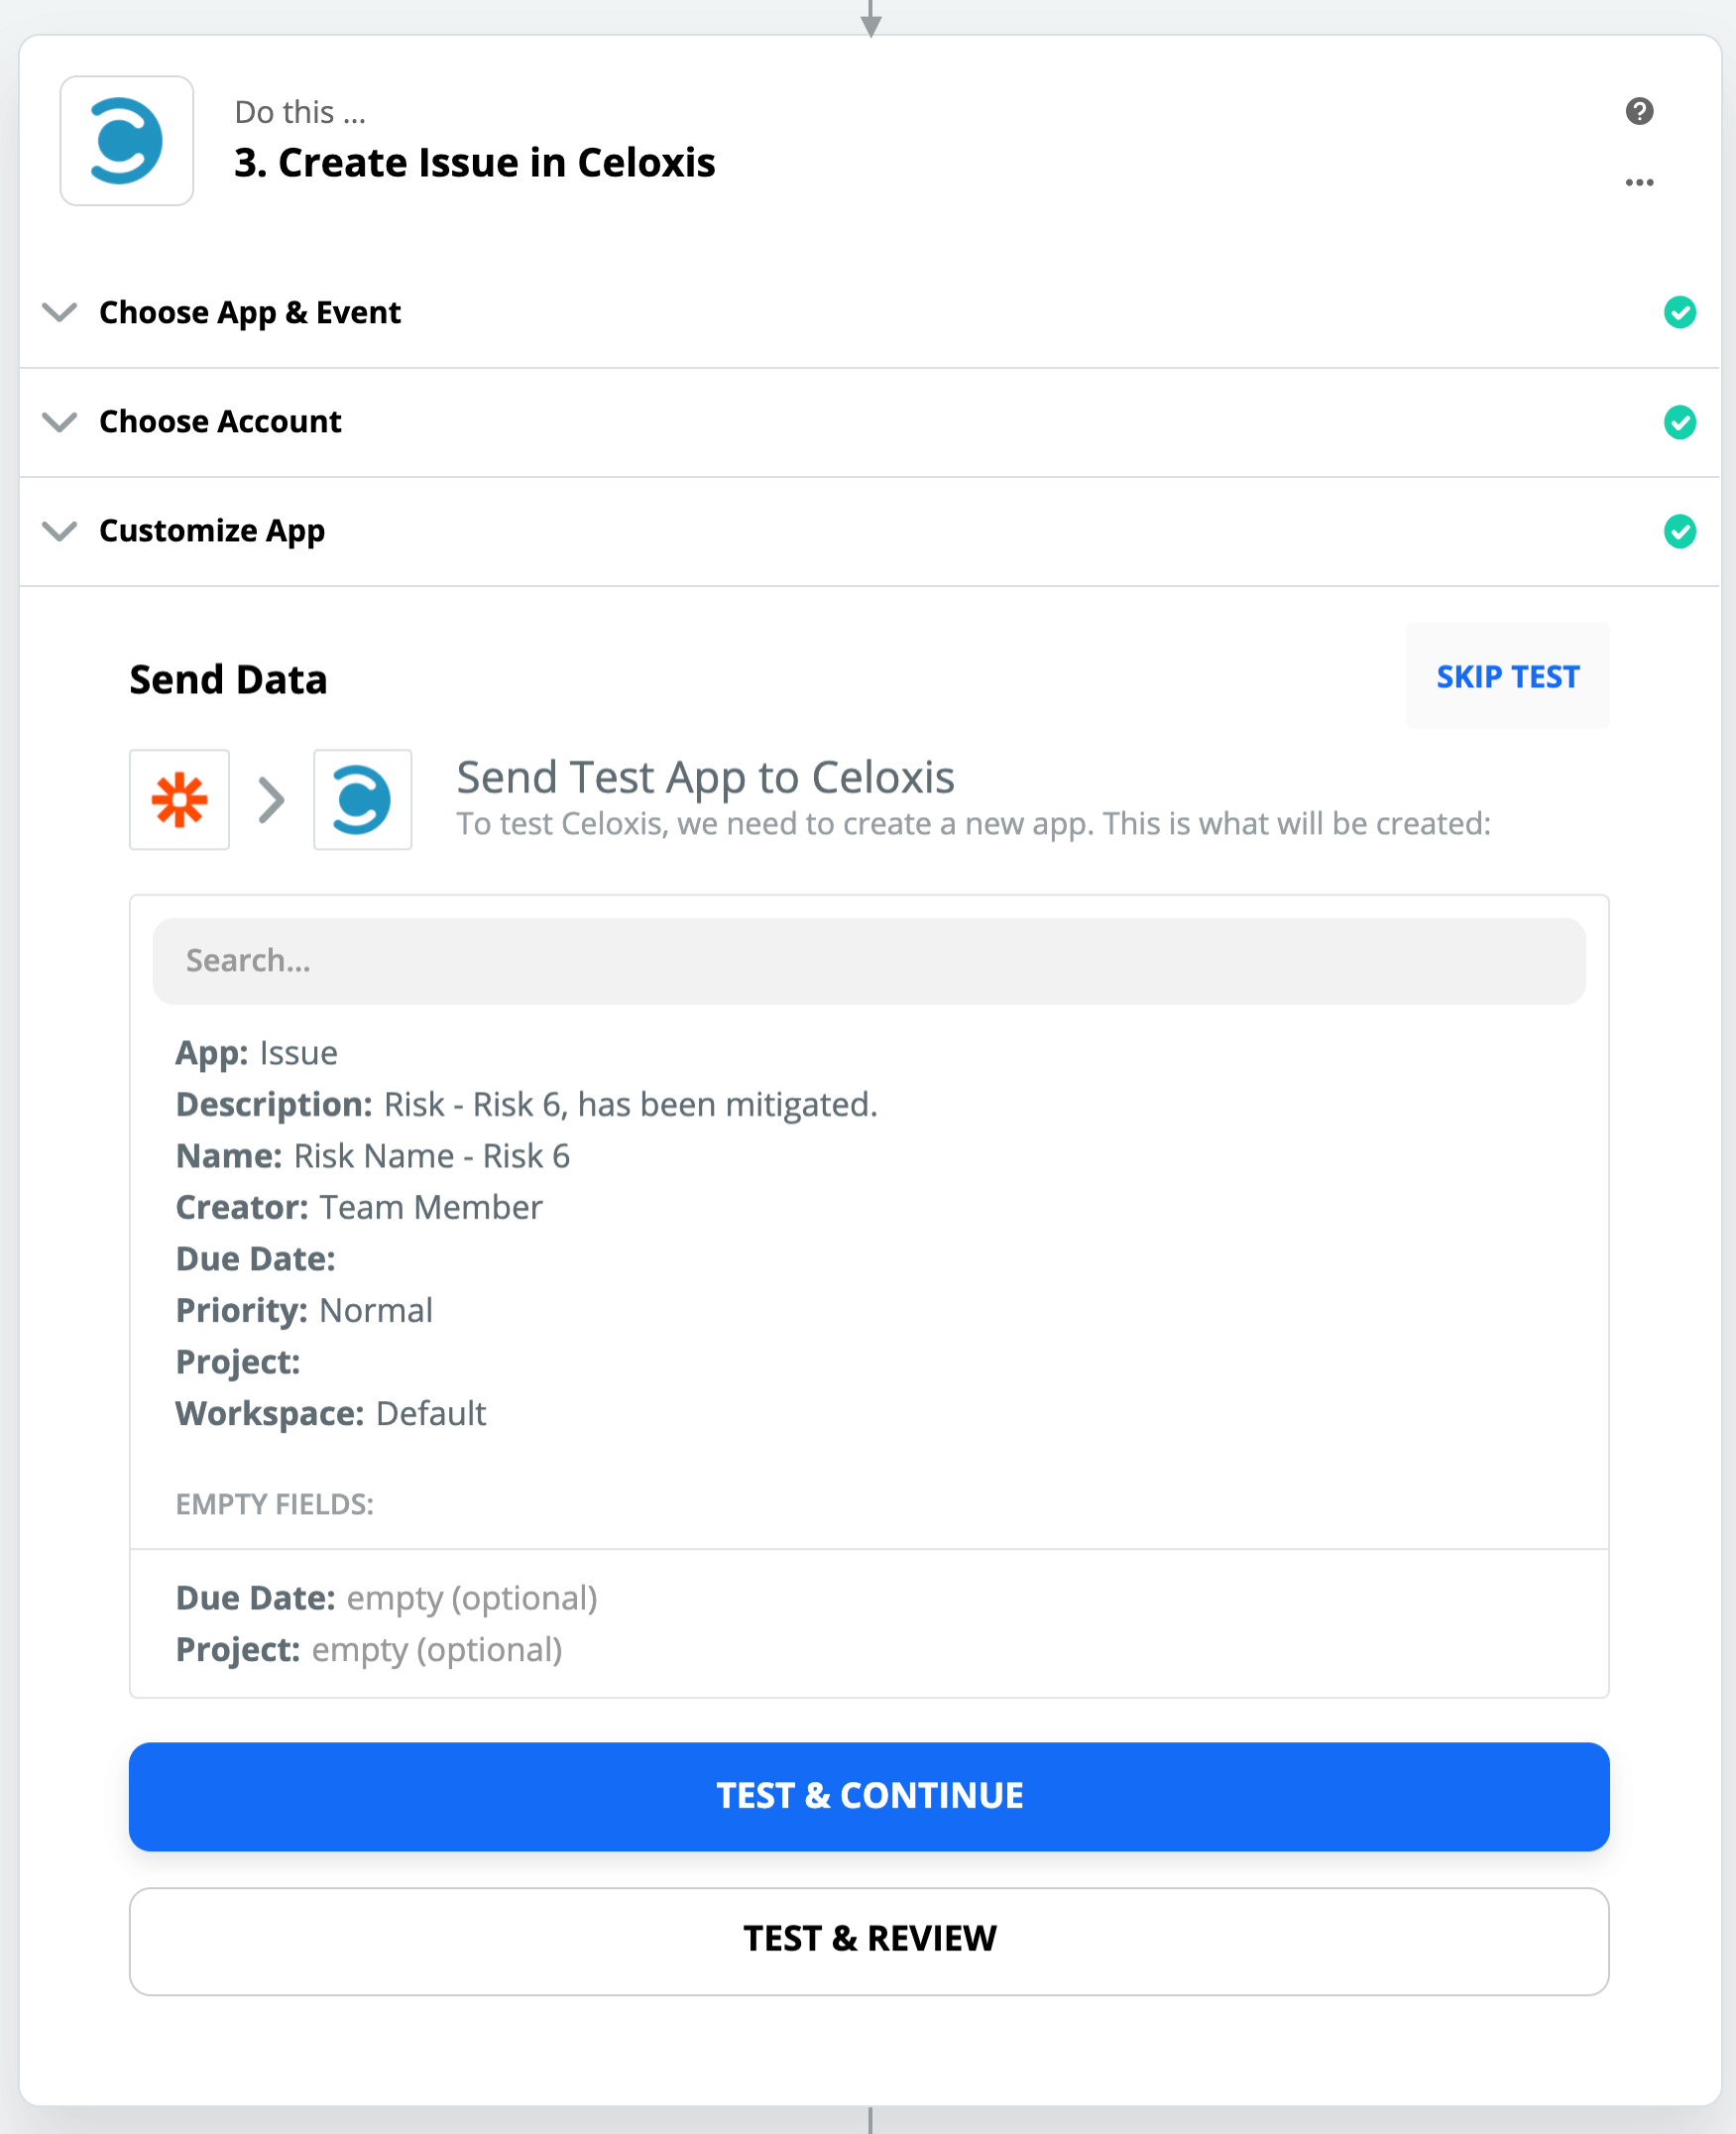Image resolution: width=1736 pixels, height=2134 pixels.
Task: Expand the Choose App & Event chevron
Action: point(60,313)
